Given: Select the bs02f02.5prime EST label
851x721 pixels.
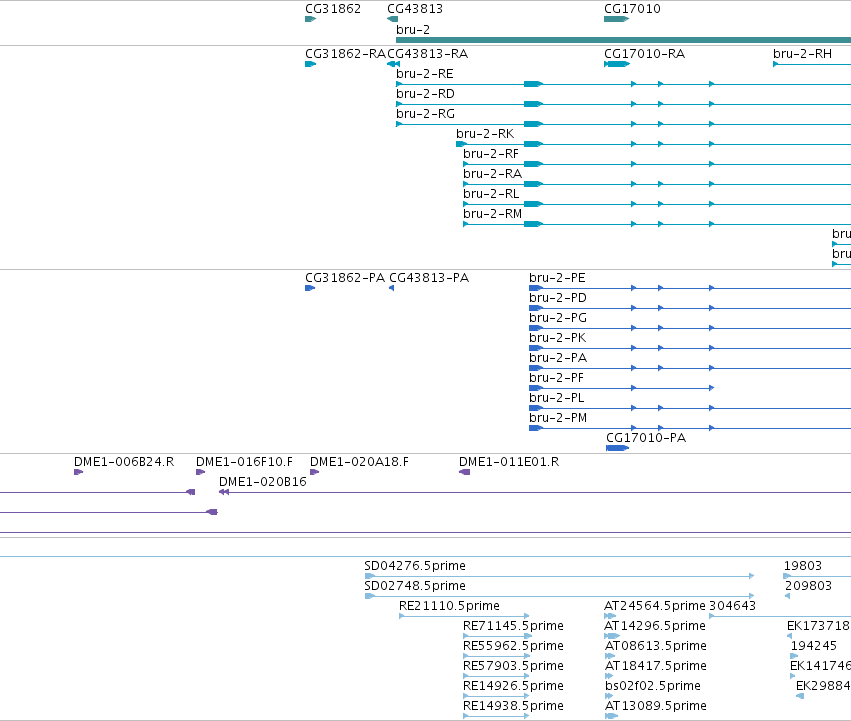Looking at the screenshot, I should 652,686.
